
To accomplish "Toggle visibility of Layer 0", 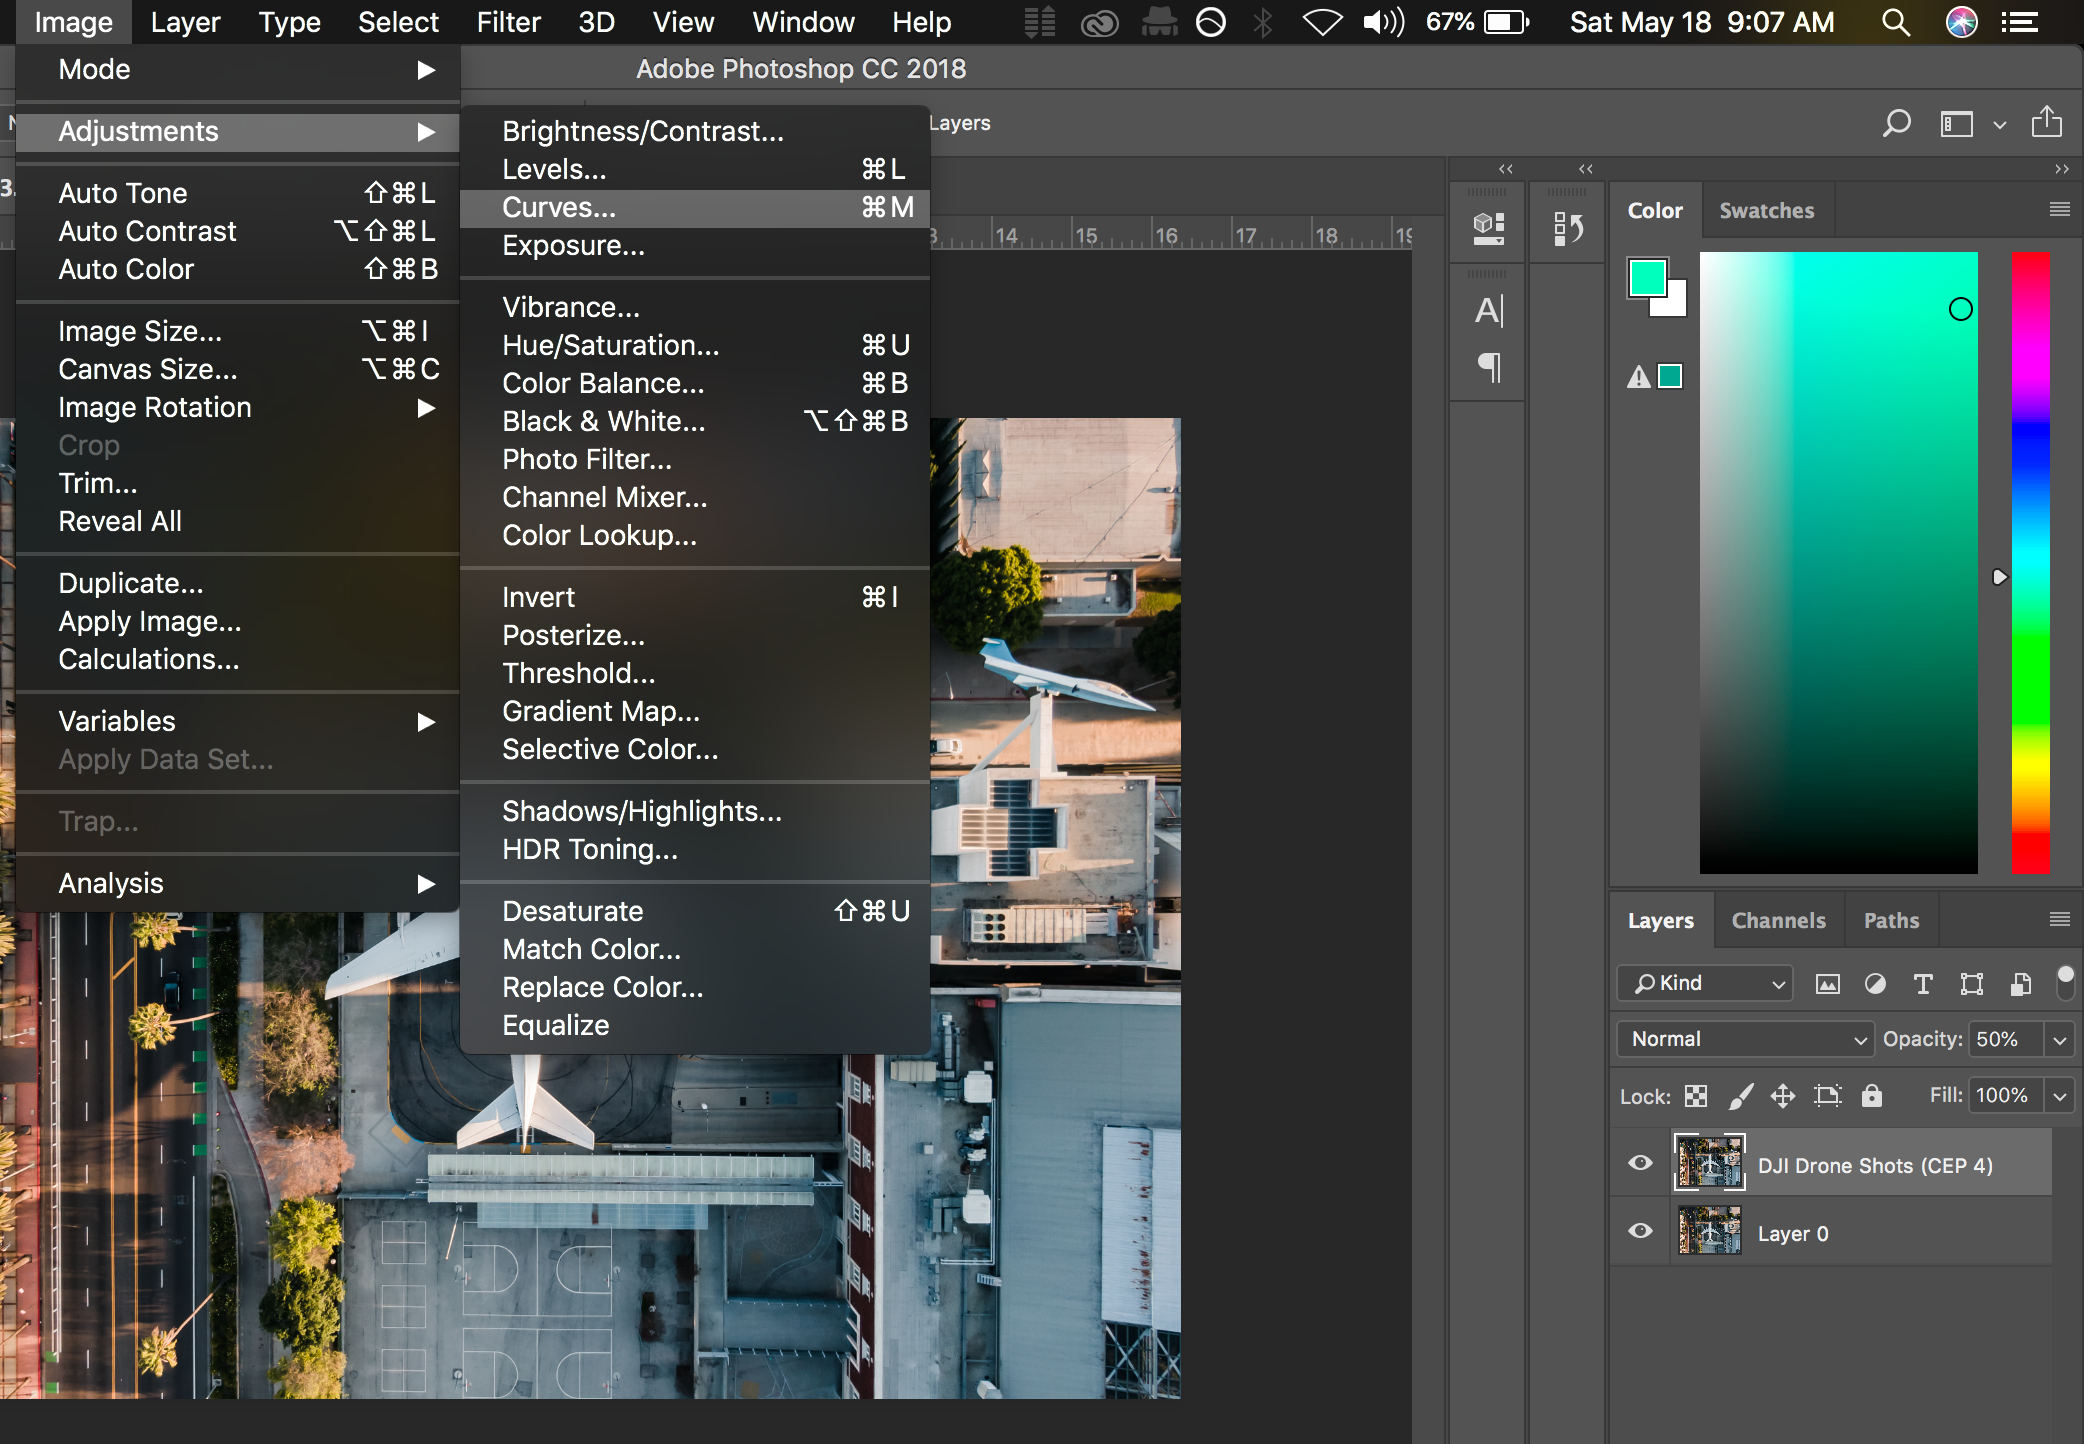I will click(x=1640, y=1231).
